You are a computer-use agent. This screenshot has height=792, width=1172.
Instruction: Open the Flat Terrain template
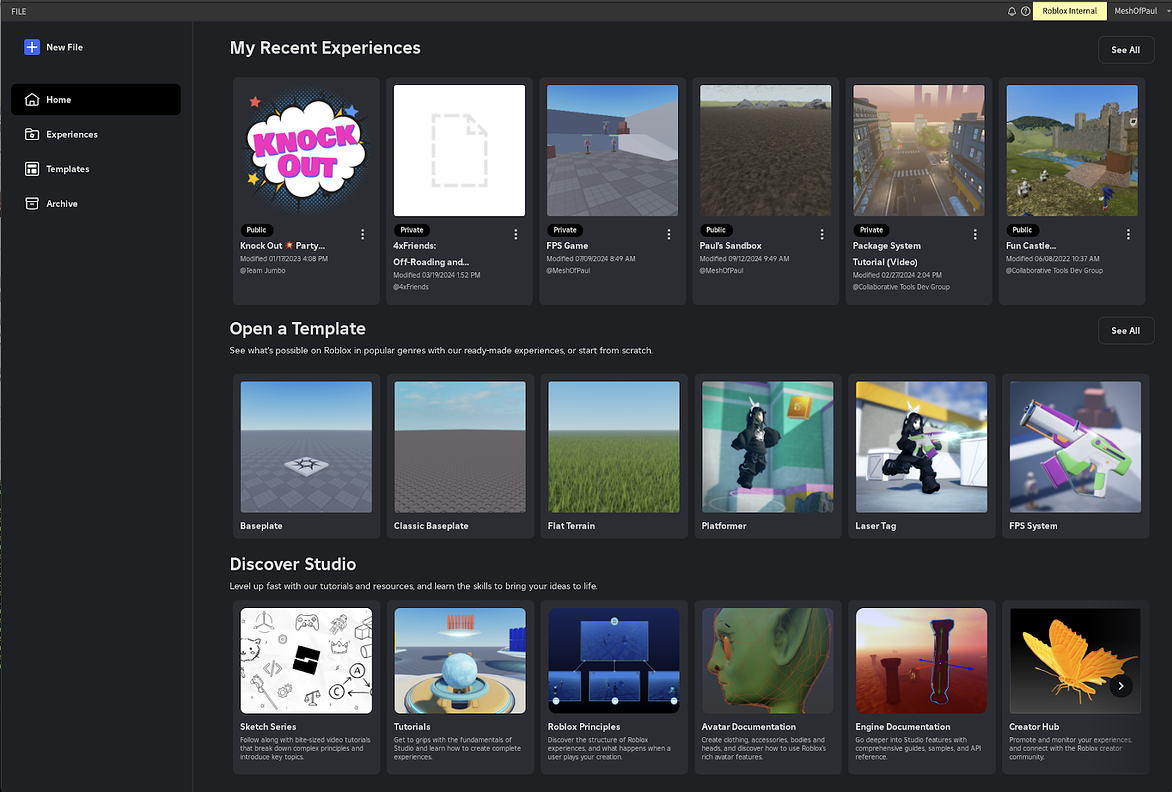(613, 446)
